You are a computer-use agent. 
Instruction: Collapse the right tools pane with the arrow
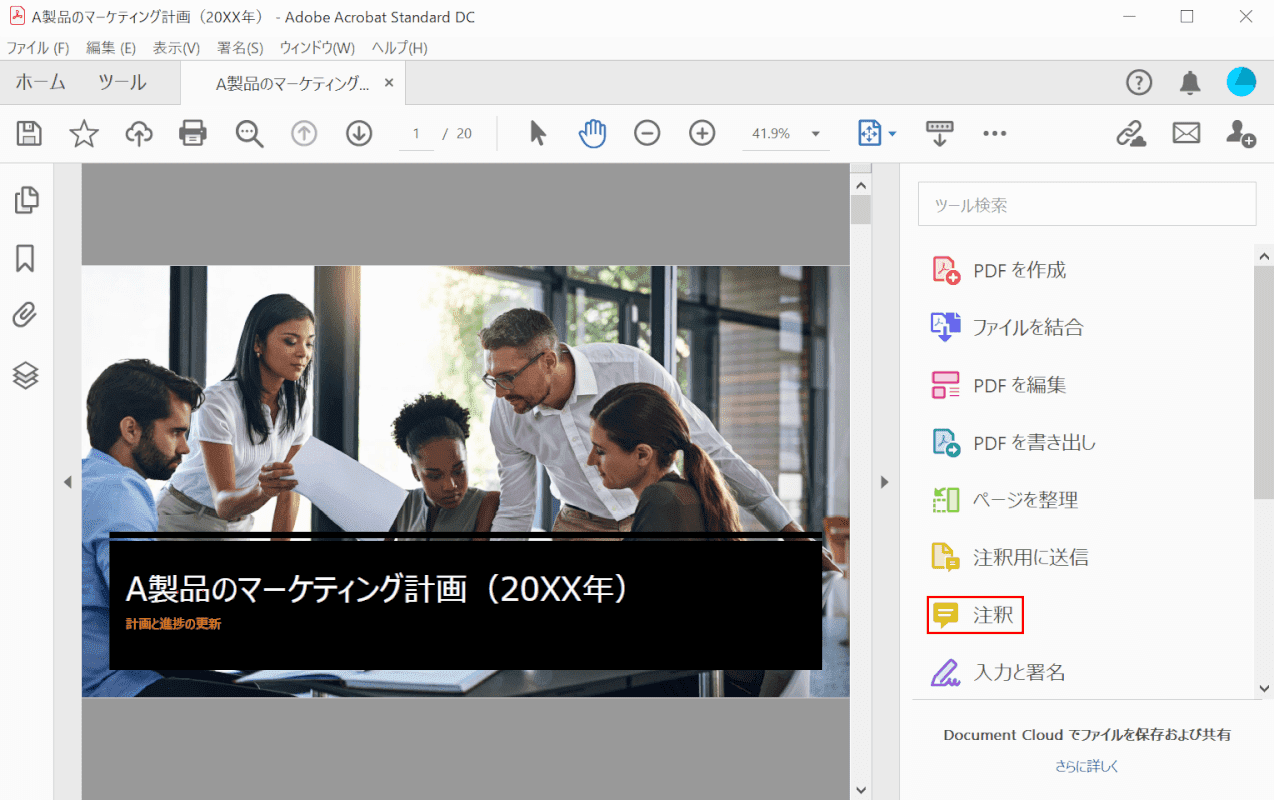884,482
